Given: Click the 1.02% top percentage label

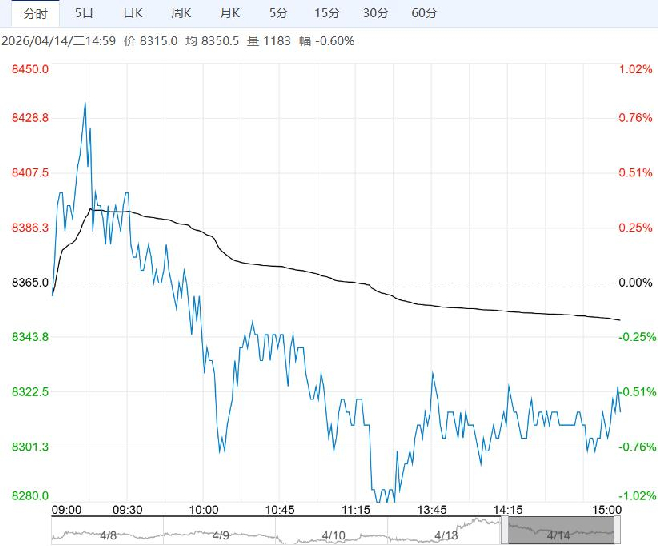Looking at the screenshot, I should click(635, 69).
